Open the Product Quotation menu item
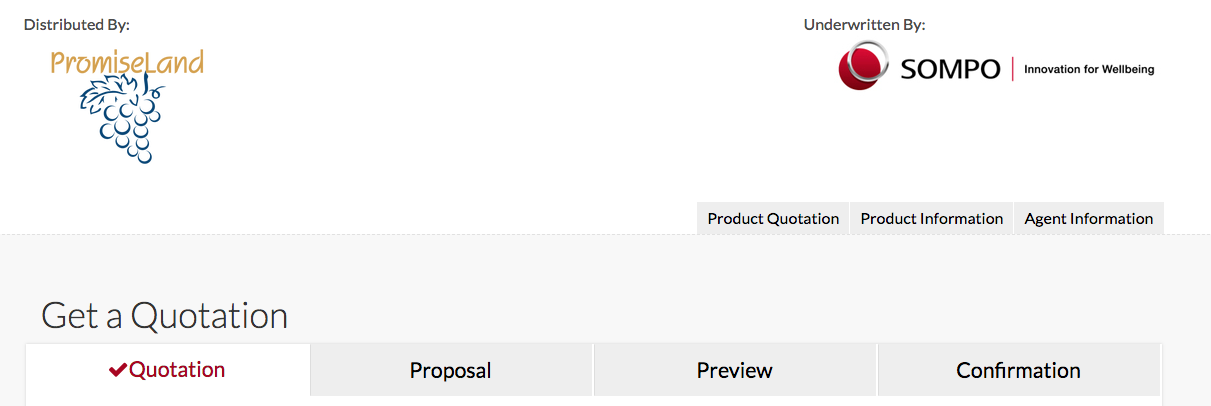 point(773,219)
